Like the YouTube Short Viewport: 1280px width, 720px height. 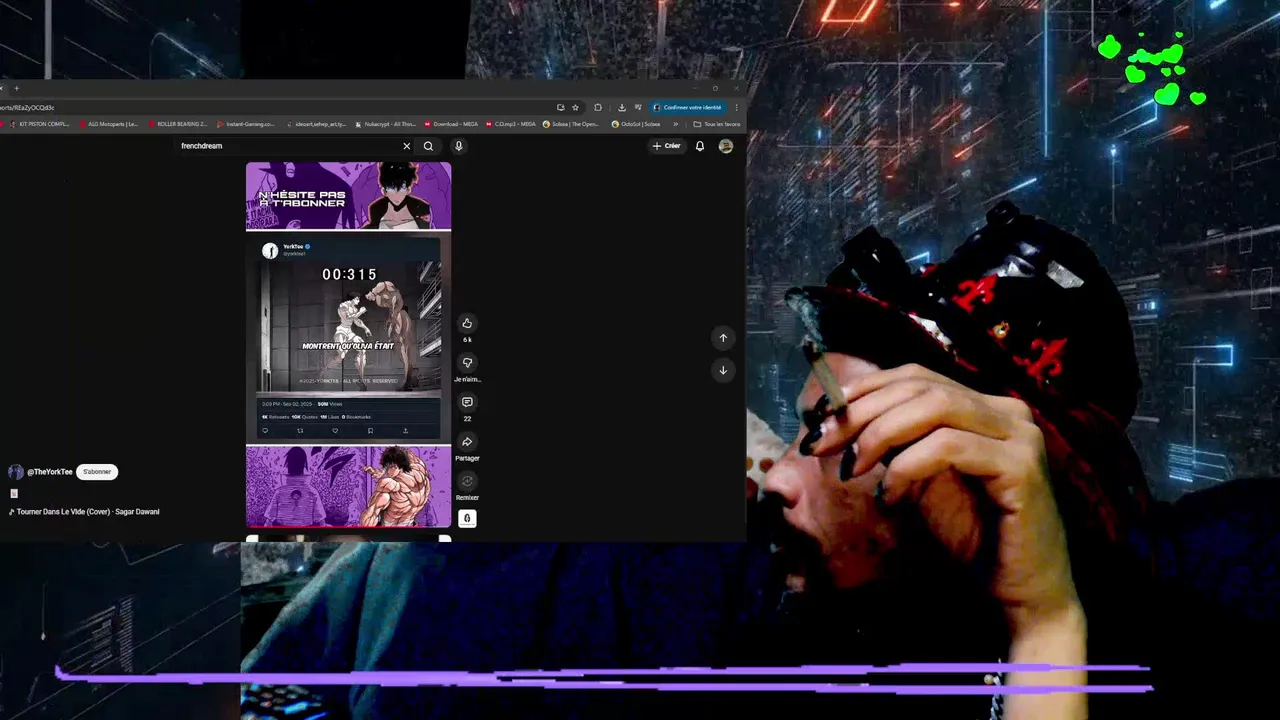pos(467,323)
